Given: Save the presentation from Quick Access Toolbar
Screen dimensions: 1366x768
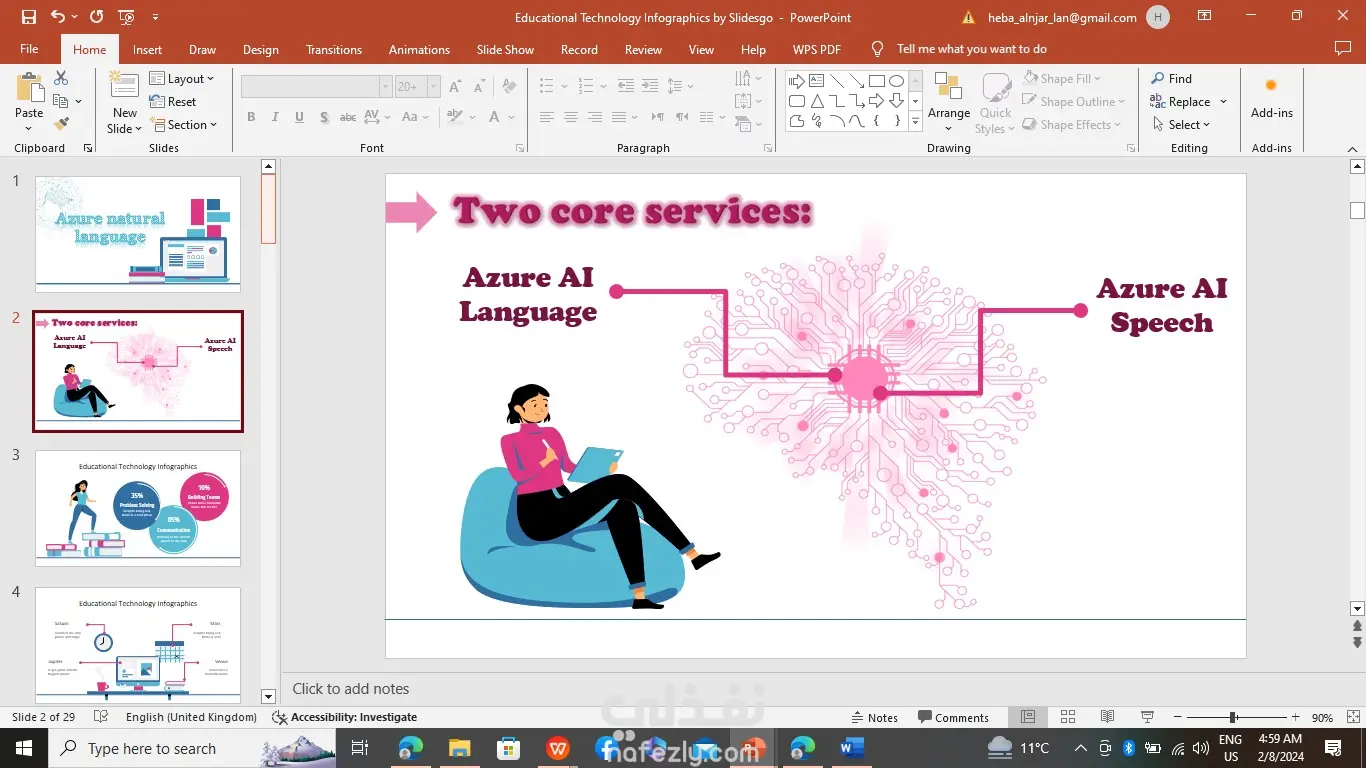Looking at the screenshot, I should 28,17.
